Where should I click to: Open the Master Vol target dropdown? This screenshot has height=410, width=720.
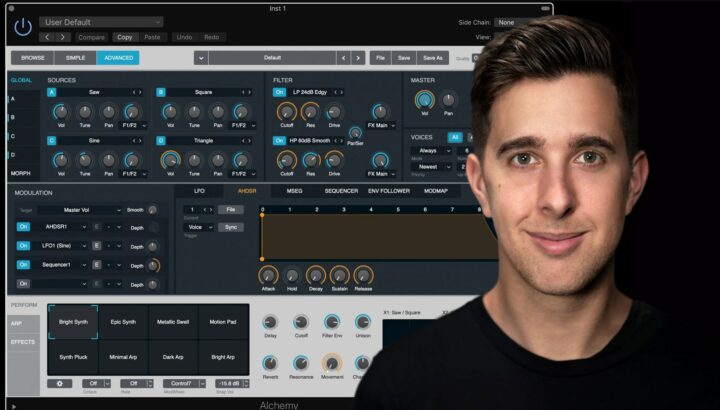point(84,209)
